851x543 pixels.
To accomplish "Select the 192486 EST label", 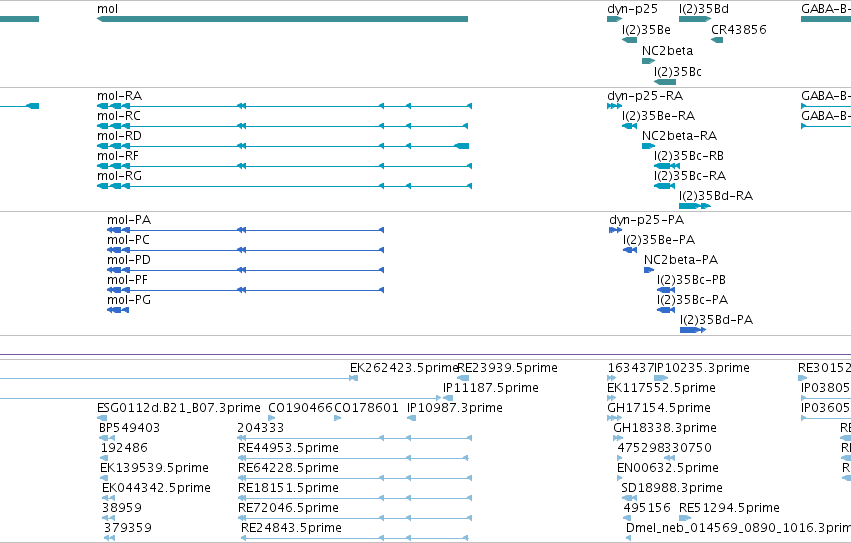I will (x=124, y=449).
